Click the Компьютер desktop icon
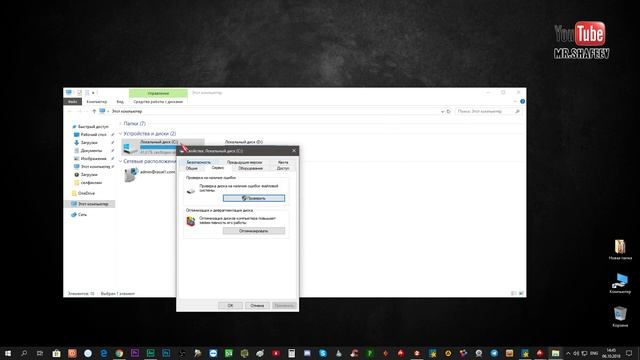 pos(620,283)
